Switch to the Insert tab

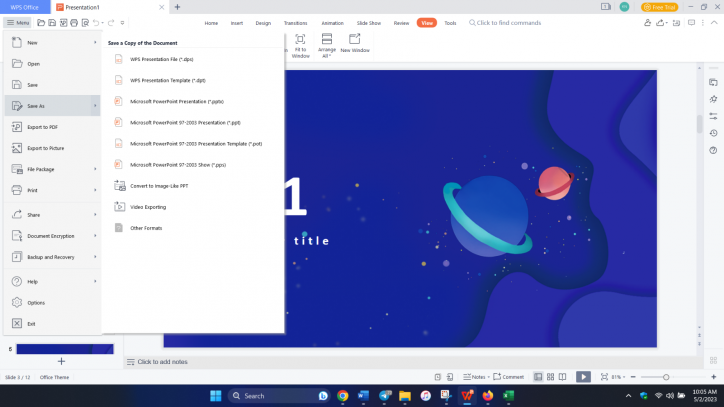pos(237,23)
